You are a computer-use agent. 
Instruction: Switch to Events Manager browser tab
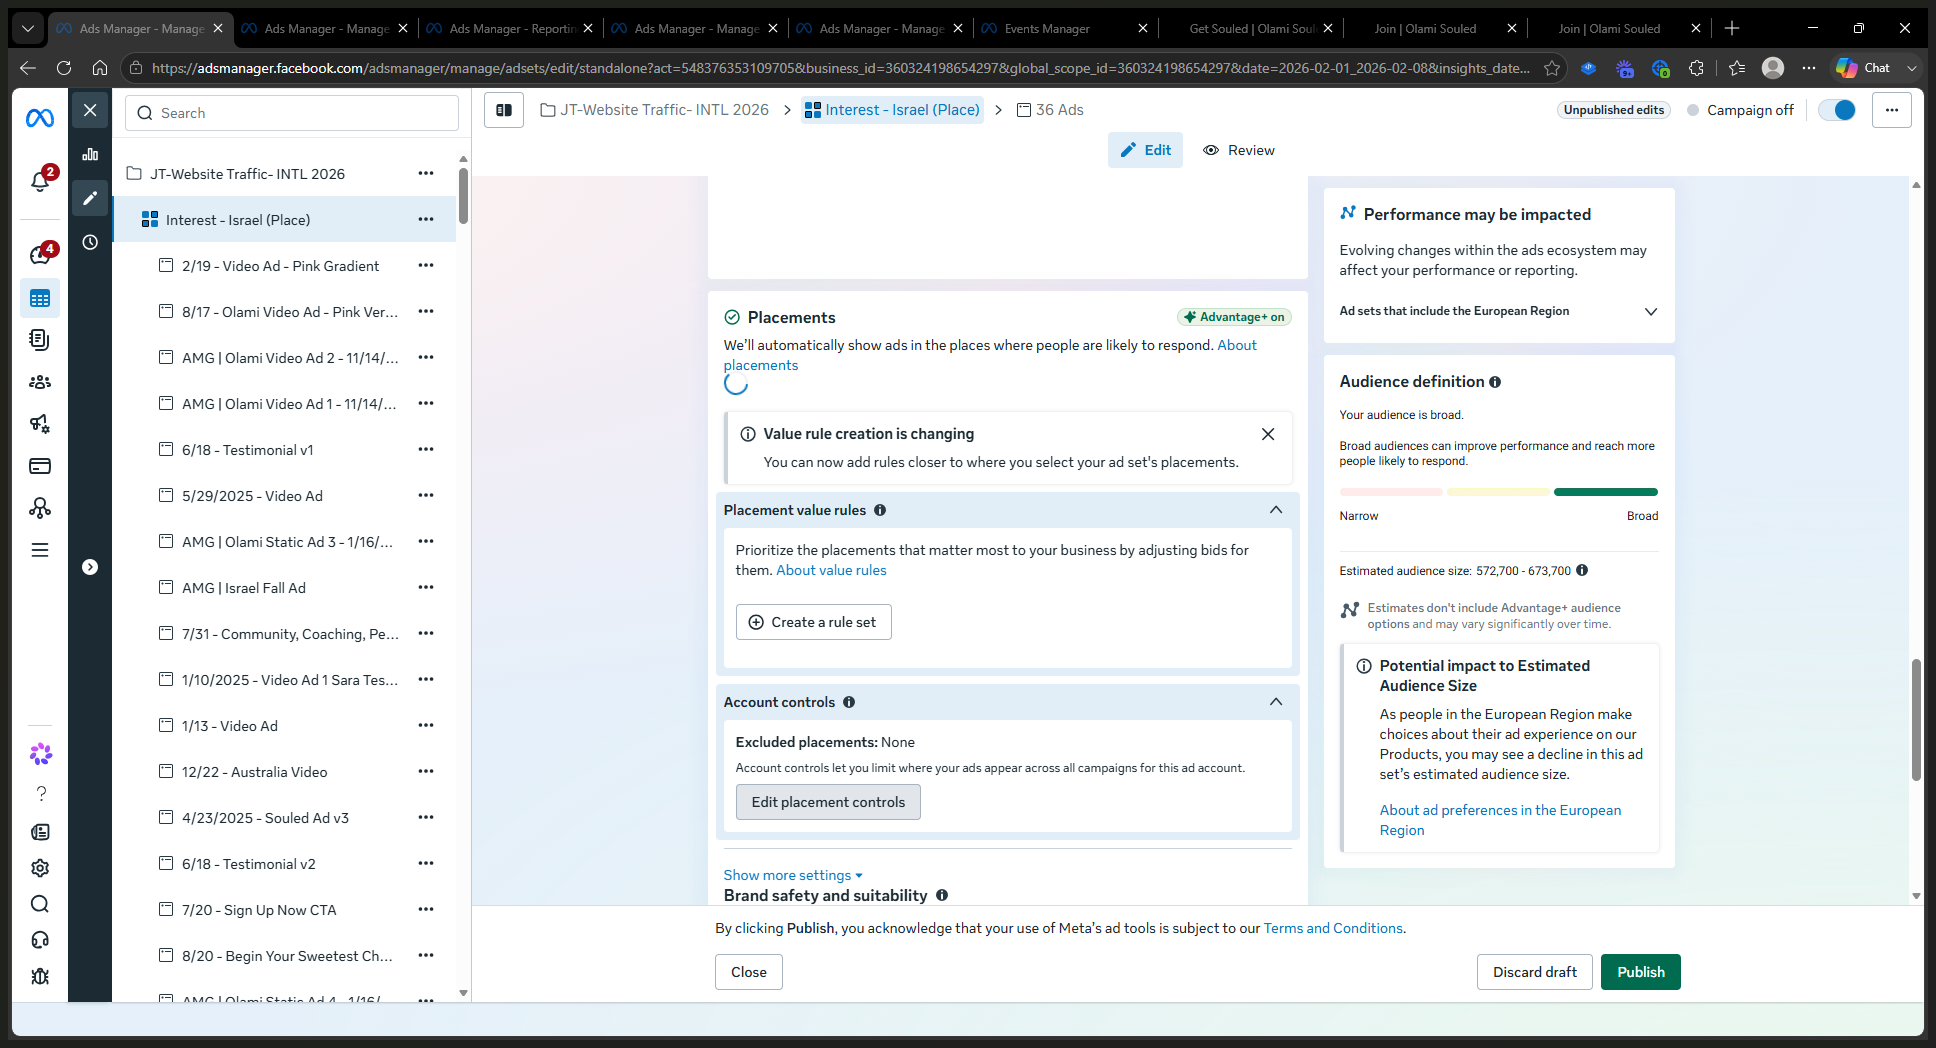point(1065,29)
